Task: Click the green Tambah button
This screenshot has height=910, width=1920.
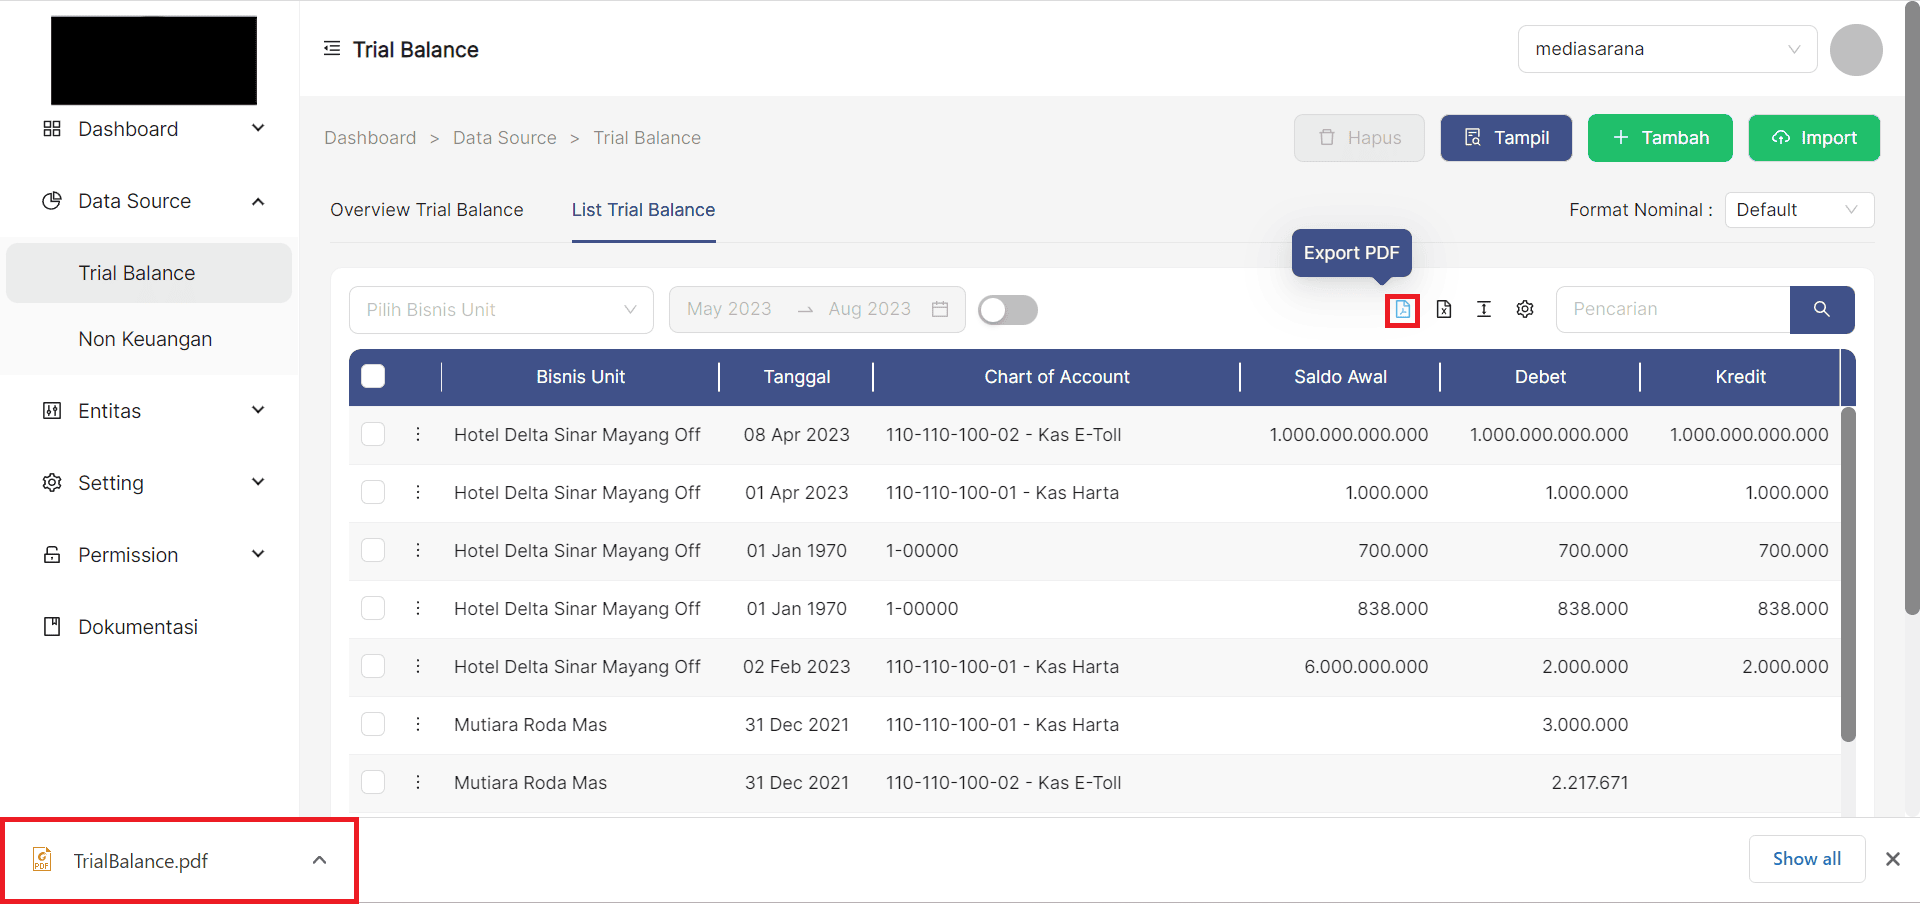Action: 1660,138
